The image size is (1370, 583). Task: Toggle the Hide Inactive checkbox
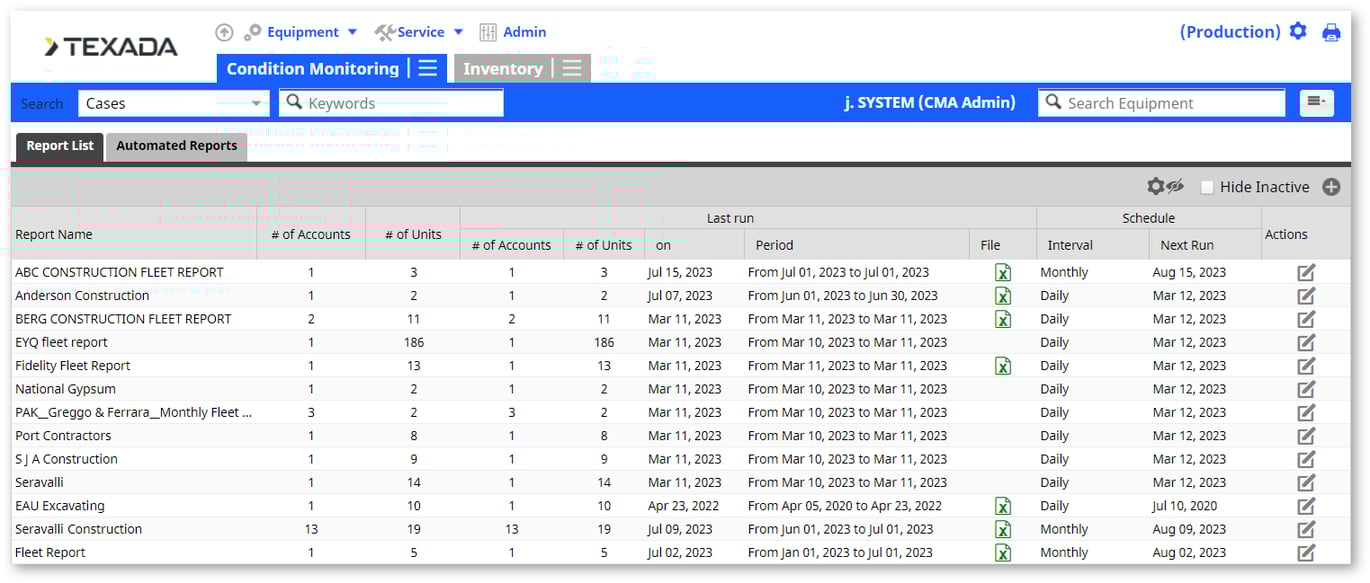tap(1207, 187)
